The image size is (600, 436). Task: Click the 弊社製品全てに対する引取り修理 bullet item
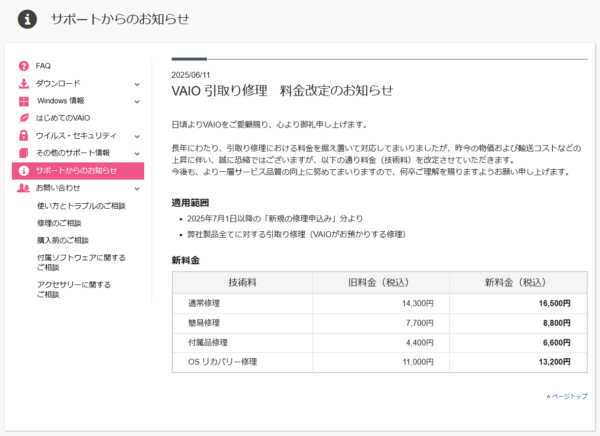pyautogui.click(x=296, y=234)
